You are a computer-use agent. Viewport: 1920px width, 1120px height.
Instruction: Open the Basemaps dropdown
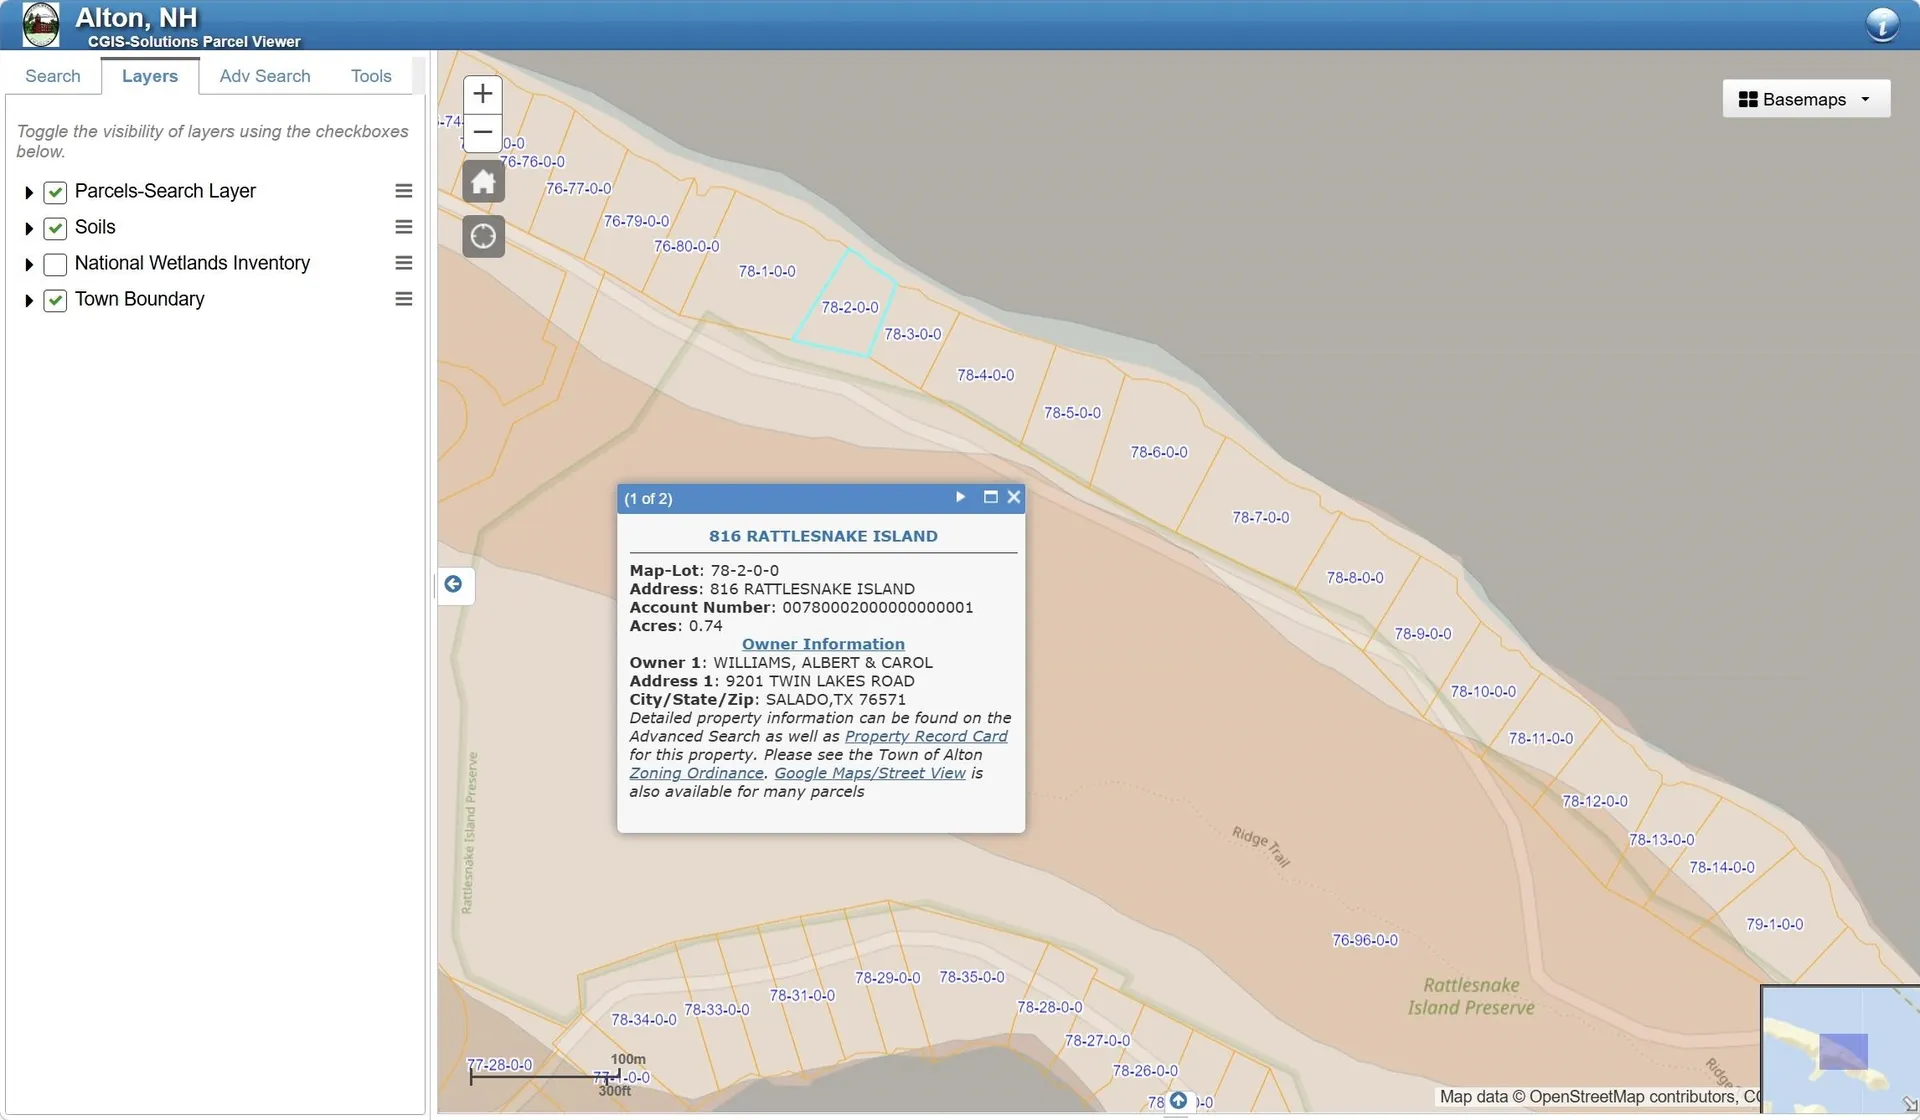pyautogui.click(x=1805, y=99)
